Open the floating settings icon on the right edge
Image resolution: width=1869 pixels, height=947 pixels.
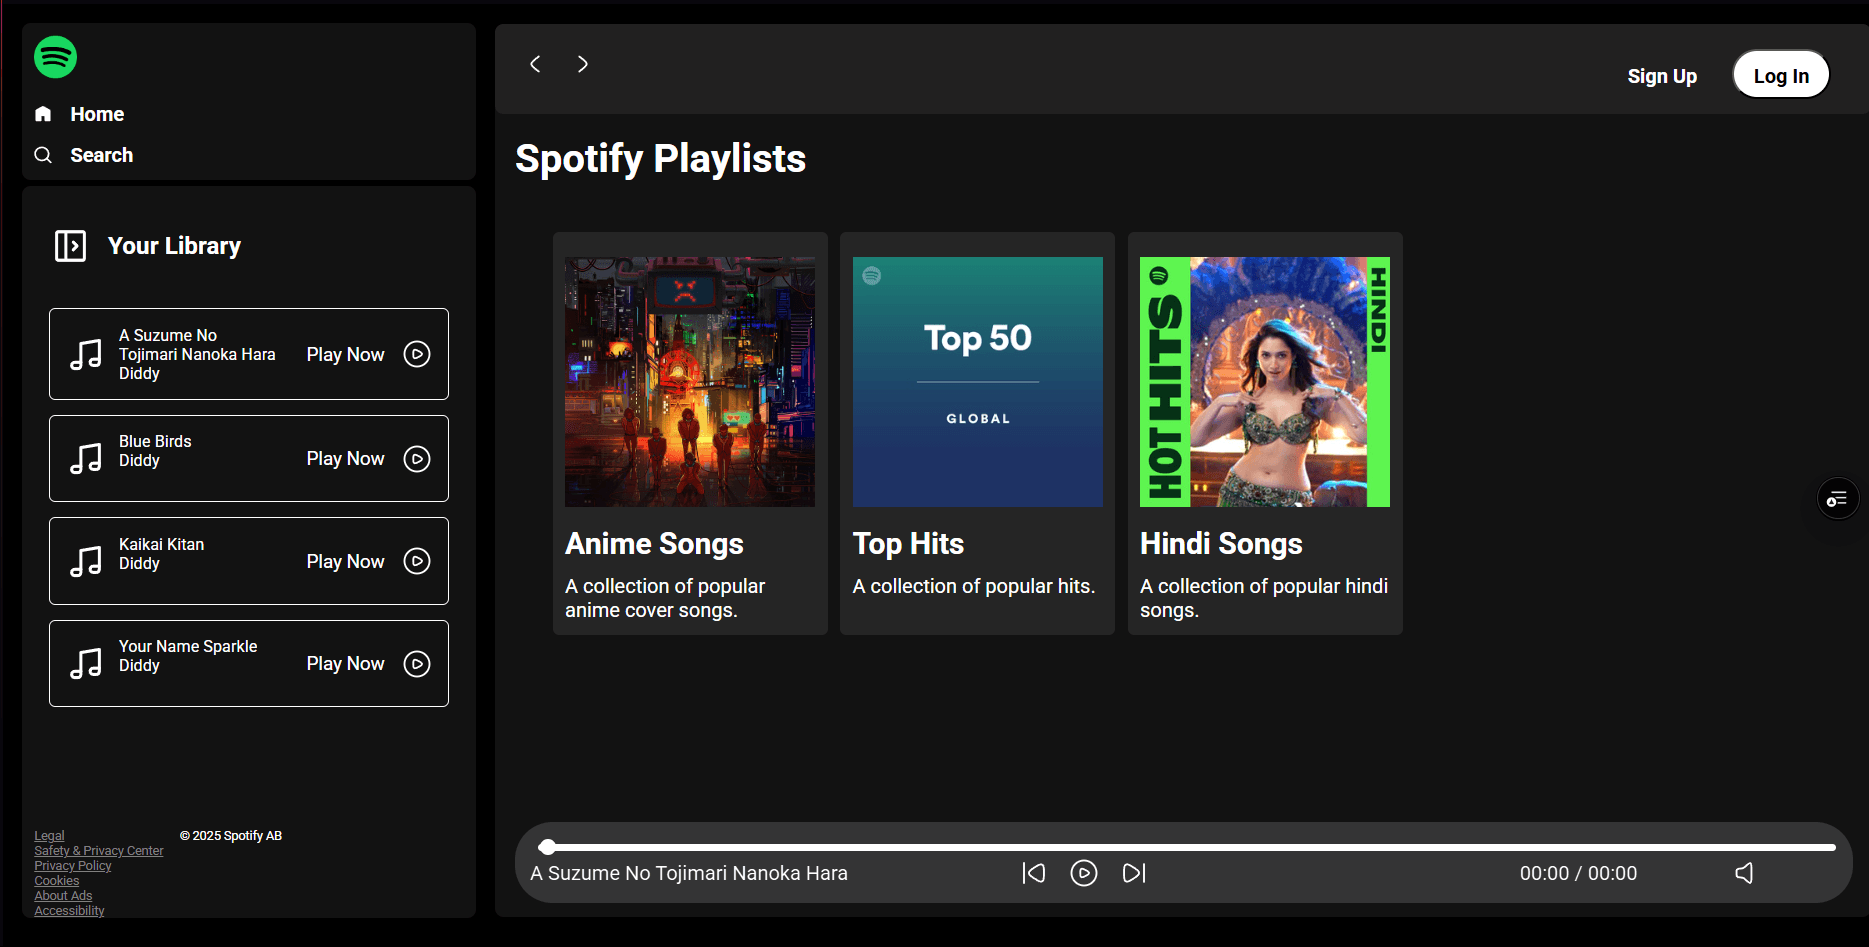pos(1837,498)
